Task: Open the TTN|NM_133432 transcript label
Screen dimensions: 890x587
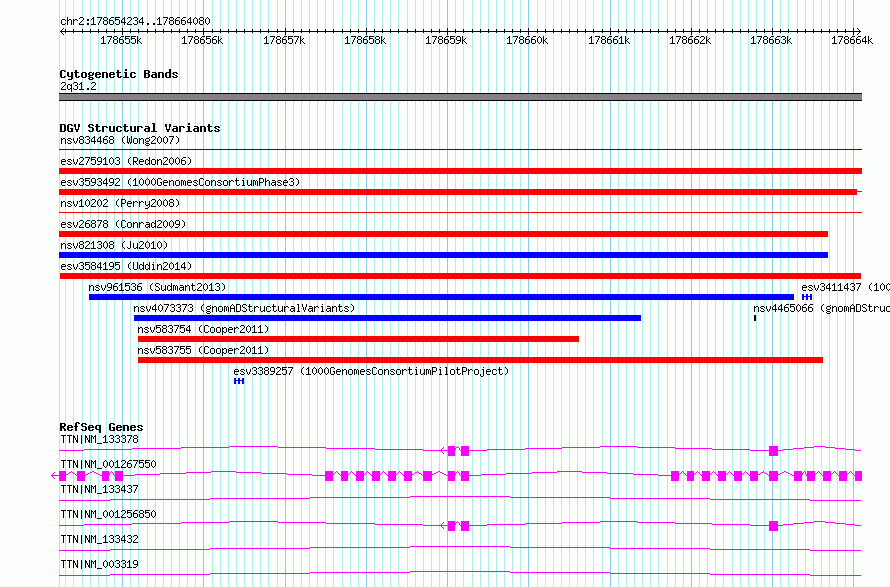Action: 99,539
